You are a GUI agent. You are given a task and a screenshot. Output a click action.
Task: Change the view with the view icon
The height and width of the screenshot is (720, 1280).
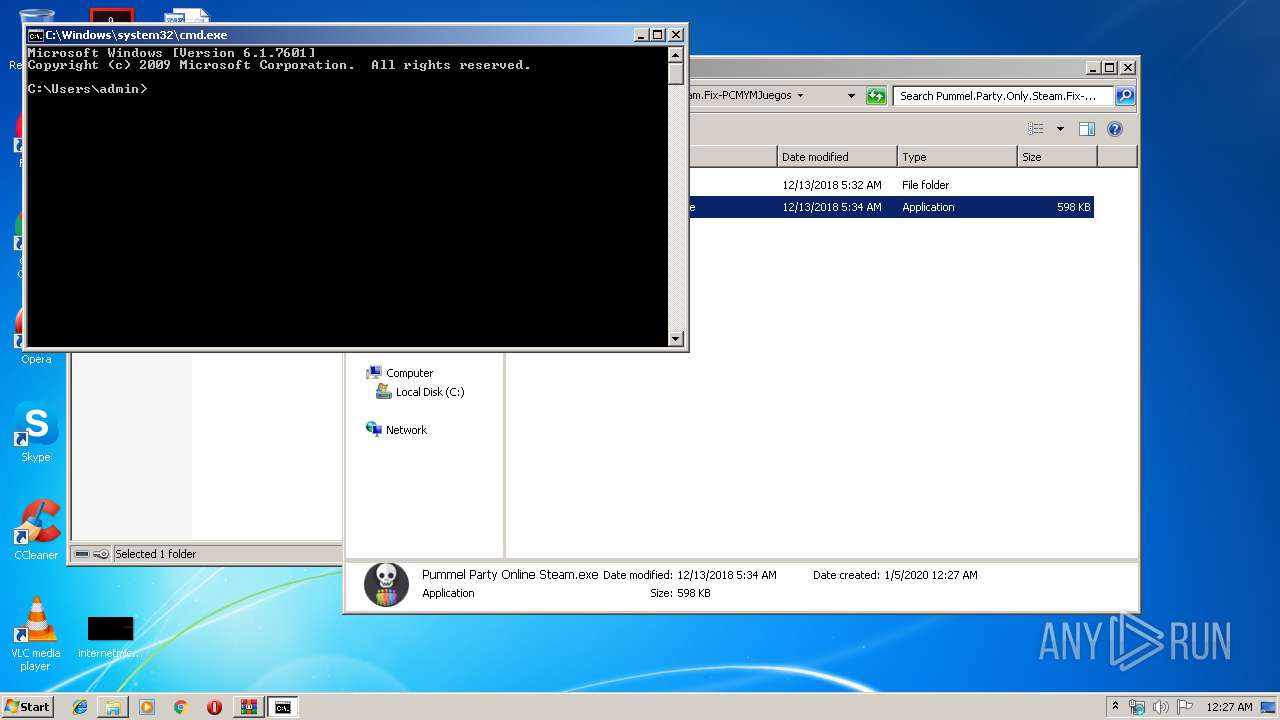[1035, 129]
